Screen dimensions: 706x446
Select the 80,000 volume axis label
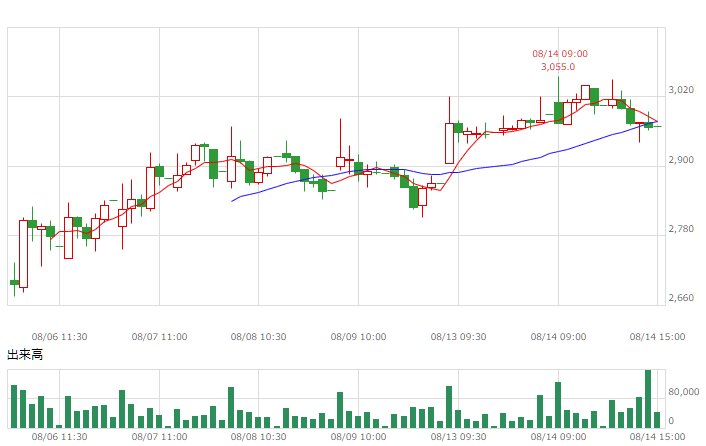pos(683,392)
